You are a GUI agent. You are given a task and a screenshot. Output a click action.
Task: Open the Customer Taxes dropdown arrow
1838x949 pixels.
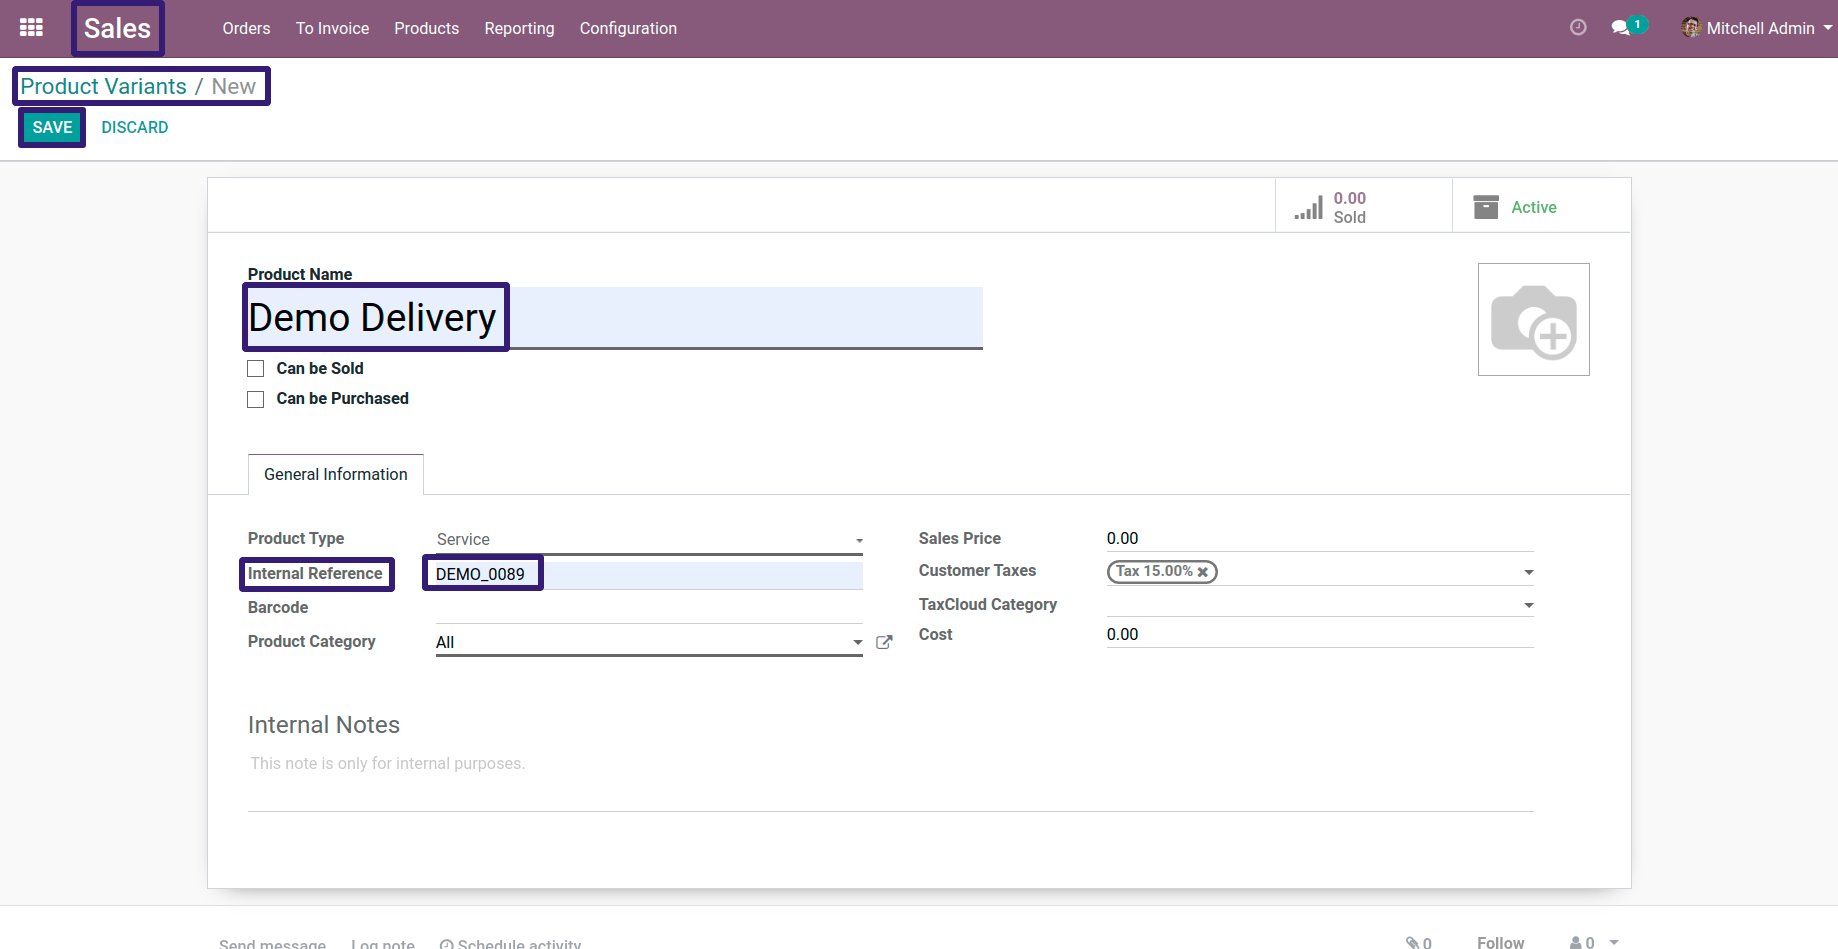coord(1528,572)
